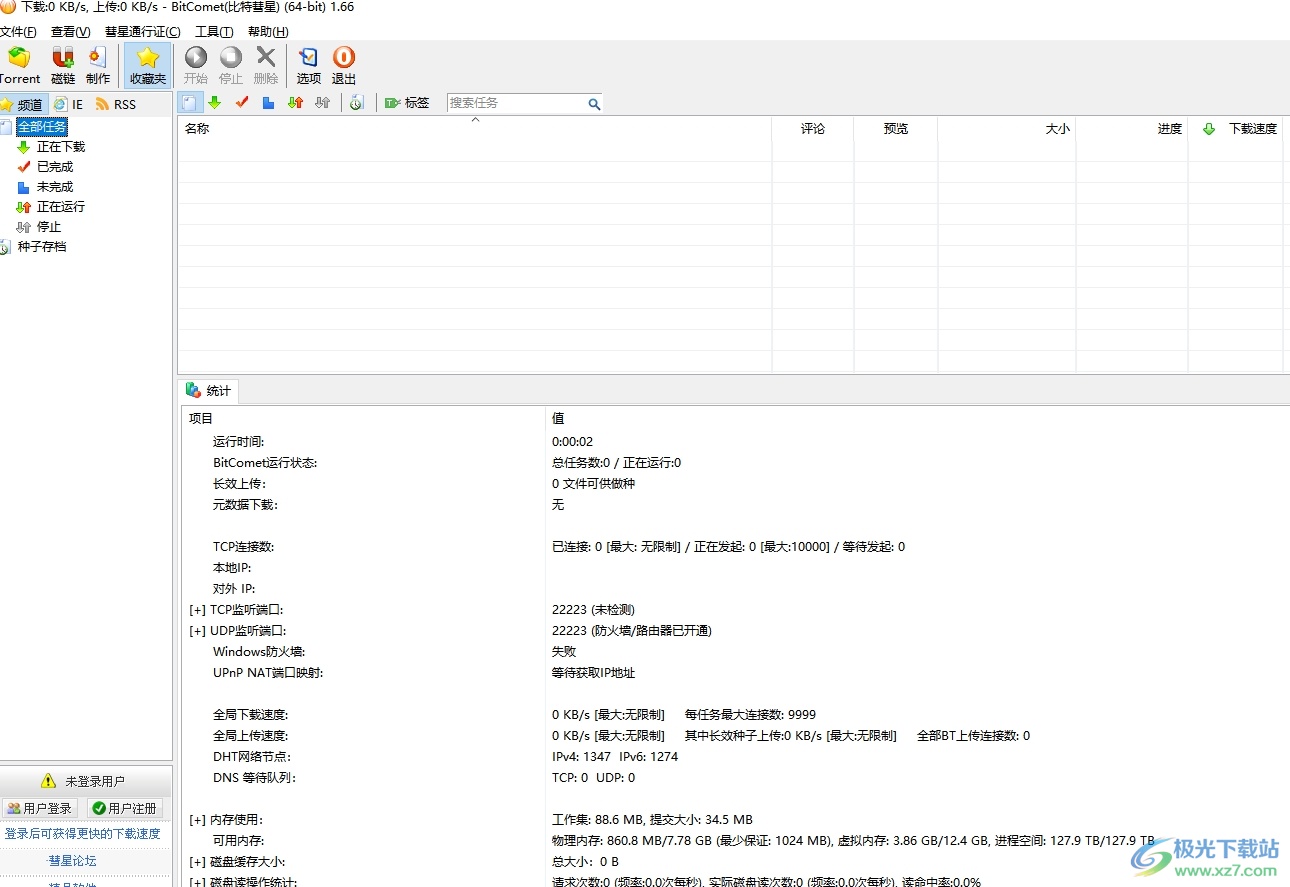Click the 删除 delete X icon
Viewport: 1290px width, 887px height.
(266, 66)
